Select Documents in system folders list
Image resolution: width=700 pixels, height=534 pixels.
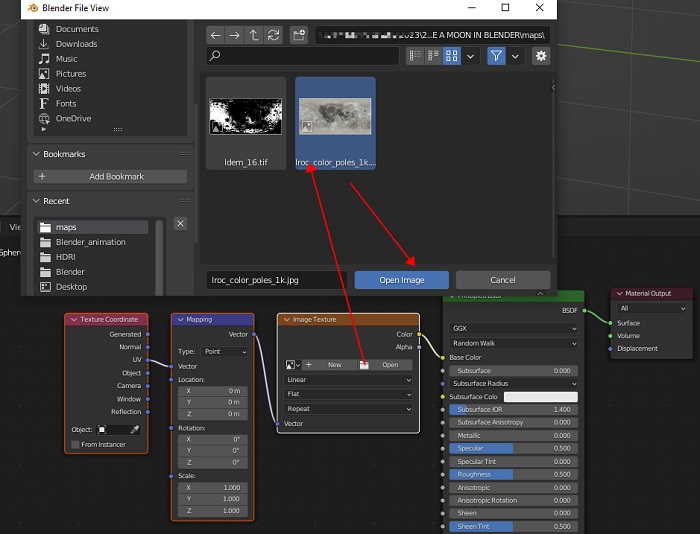click(77, 29)
